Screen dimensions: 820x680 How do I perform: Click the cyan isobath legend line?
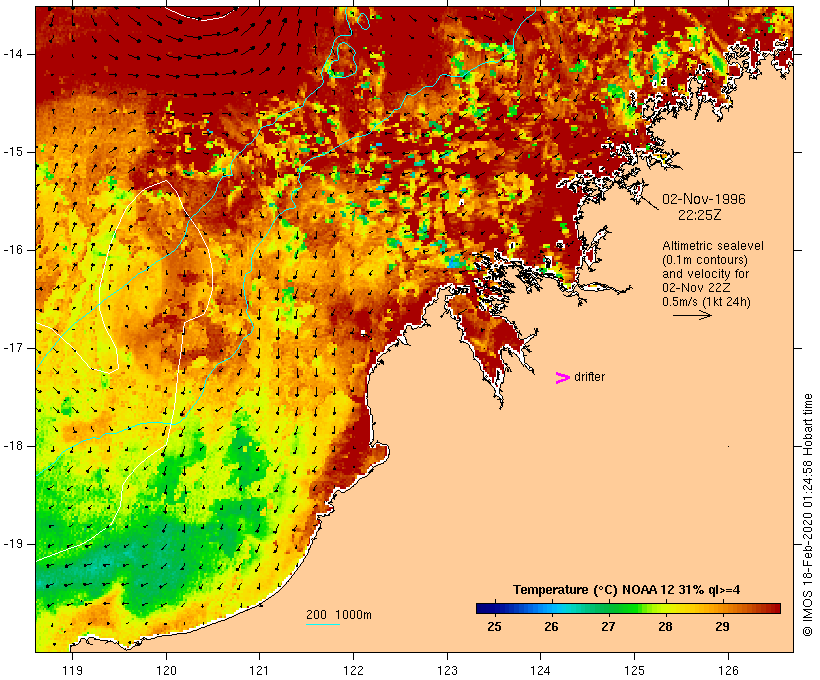pos(323,624)
